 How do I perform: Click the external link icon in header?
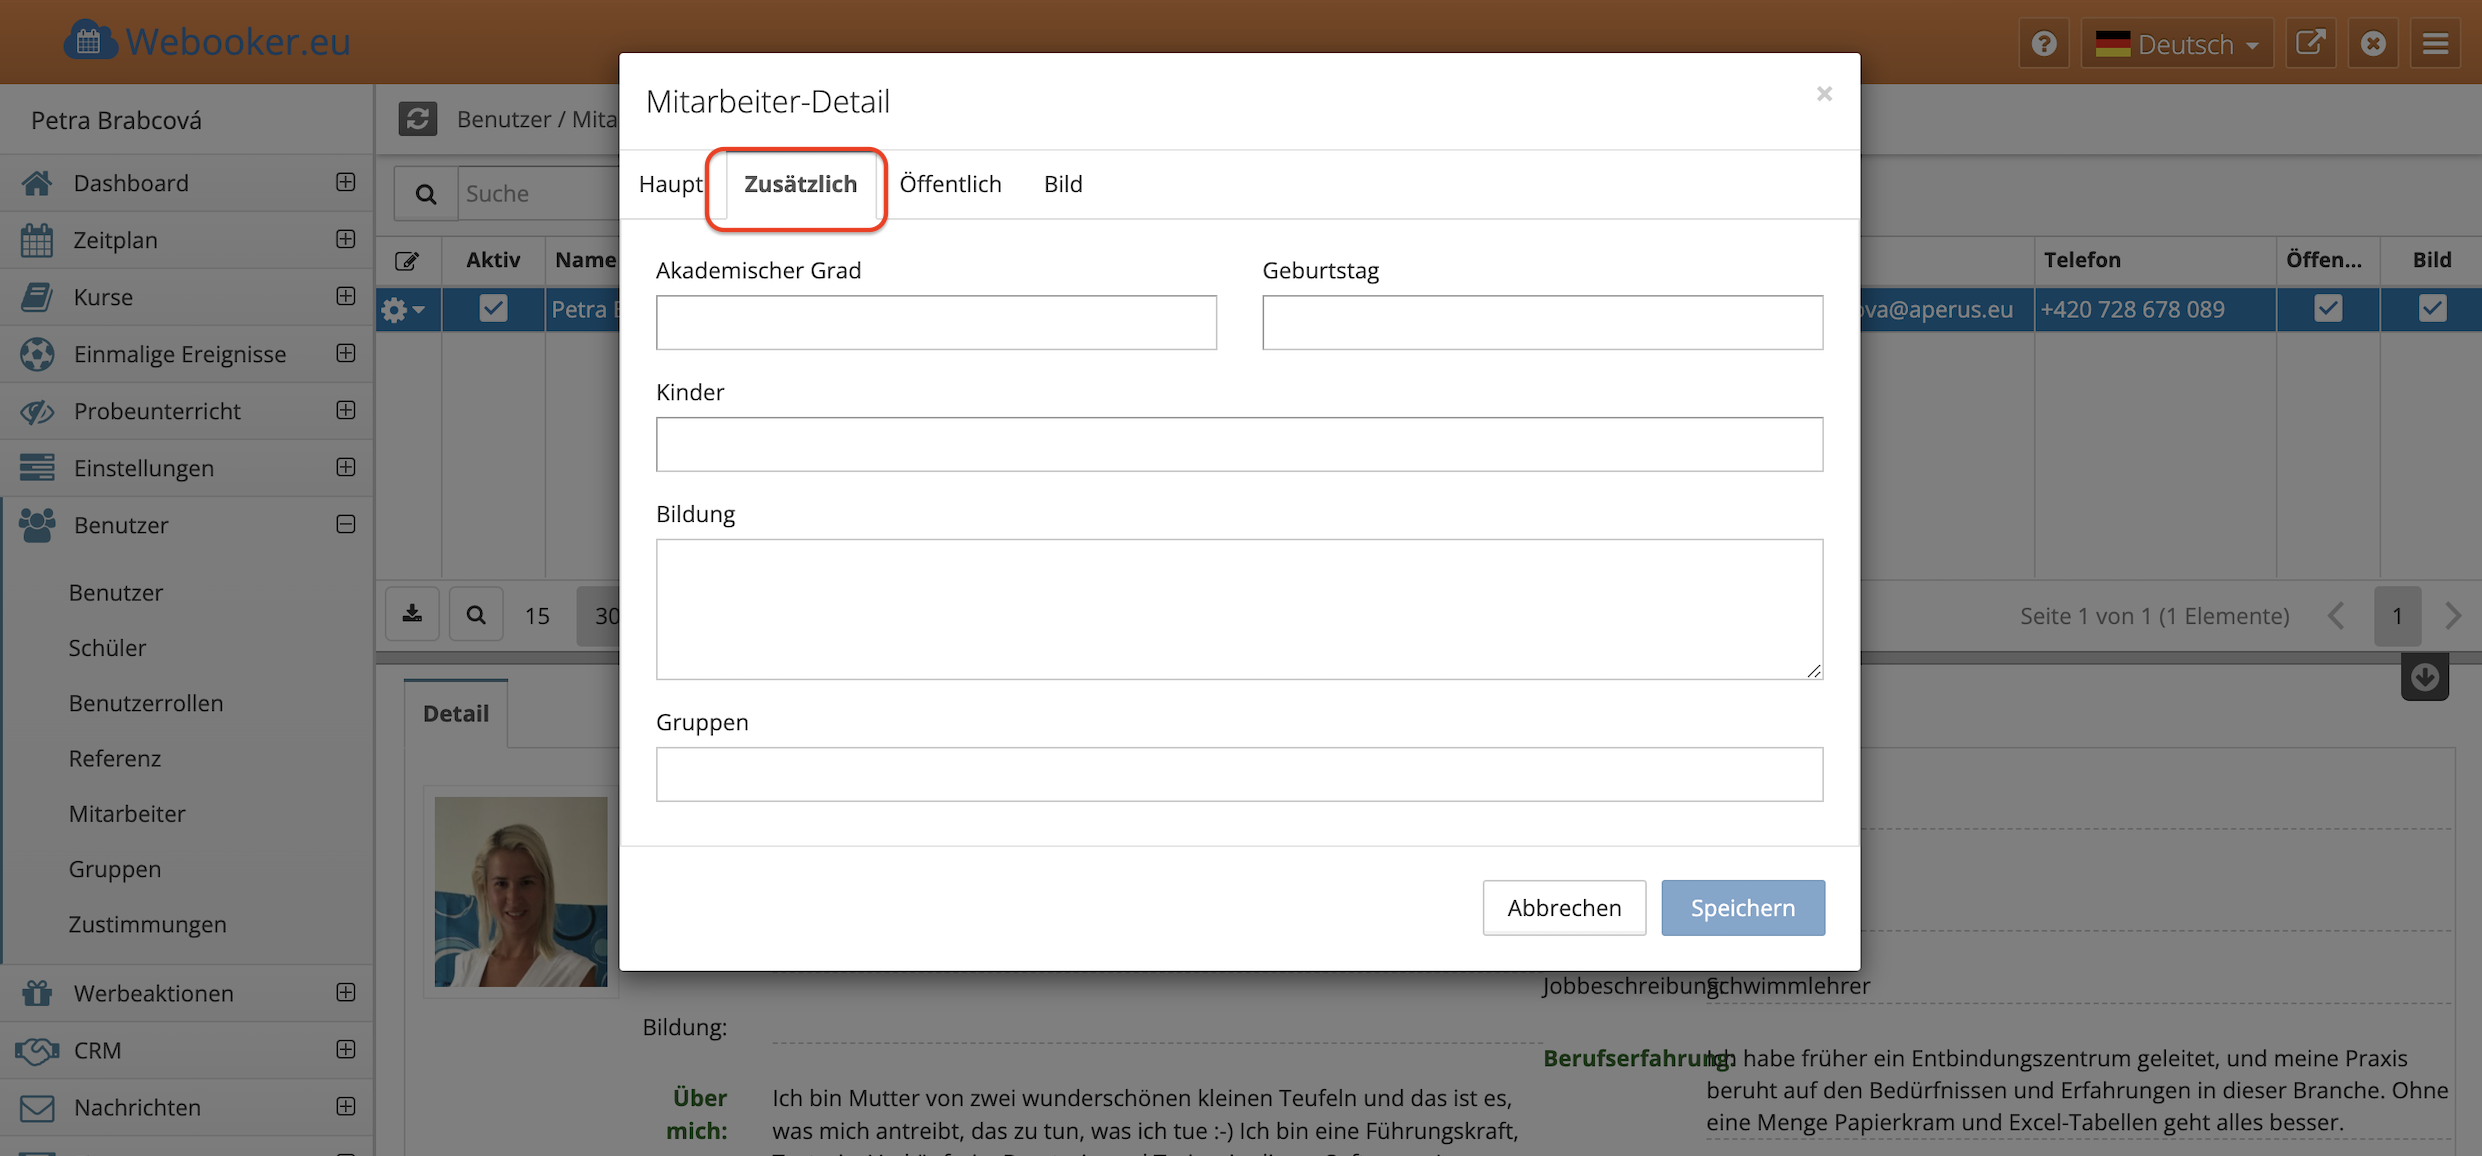(x=2310, y=44)
